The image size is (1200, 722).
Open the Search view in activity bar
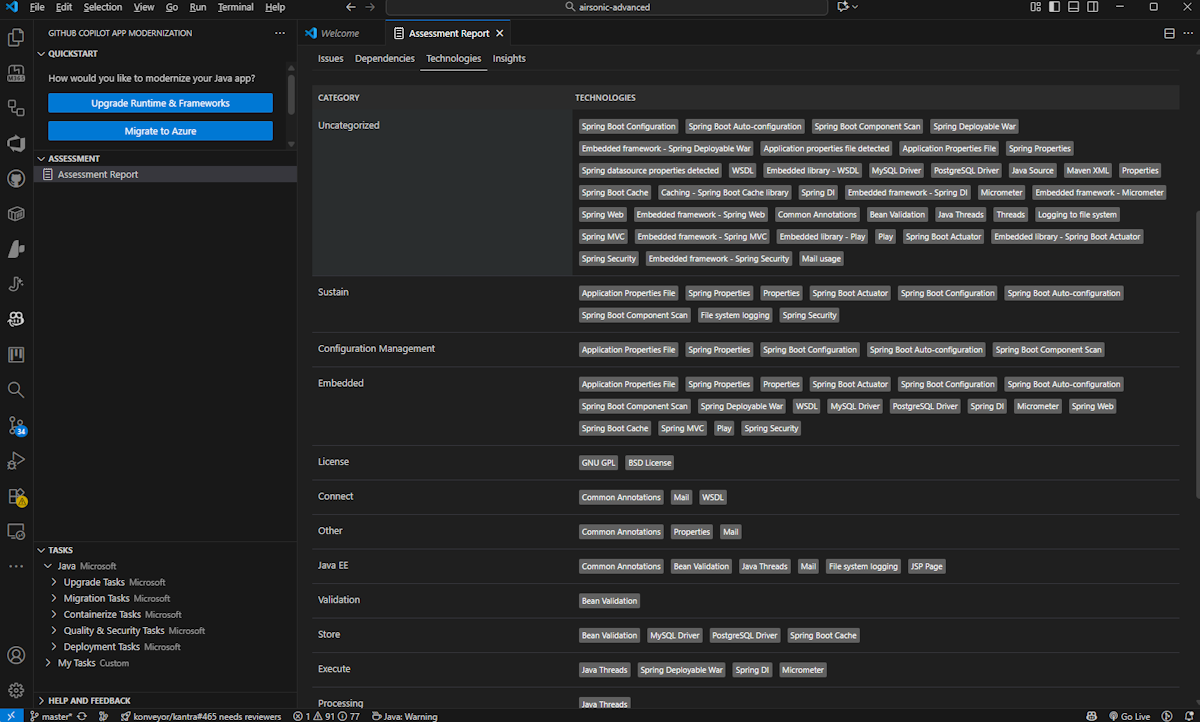coord(16,390)
